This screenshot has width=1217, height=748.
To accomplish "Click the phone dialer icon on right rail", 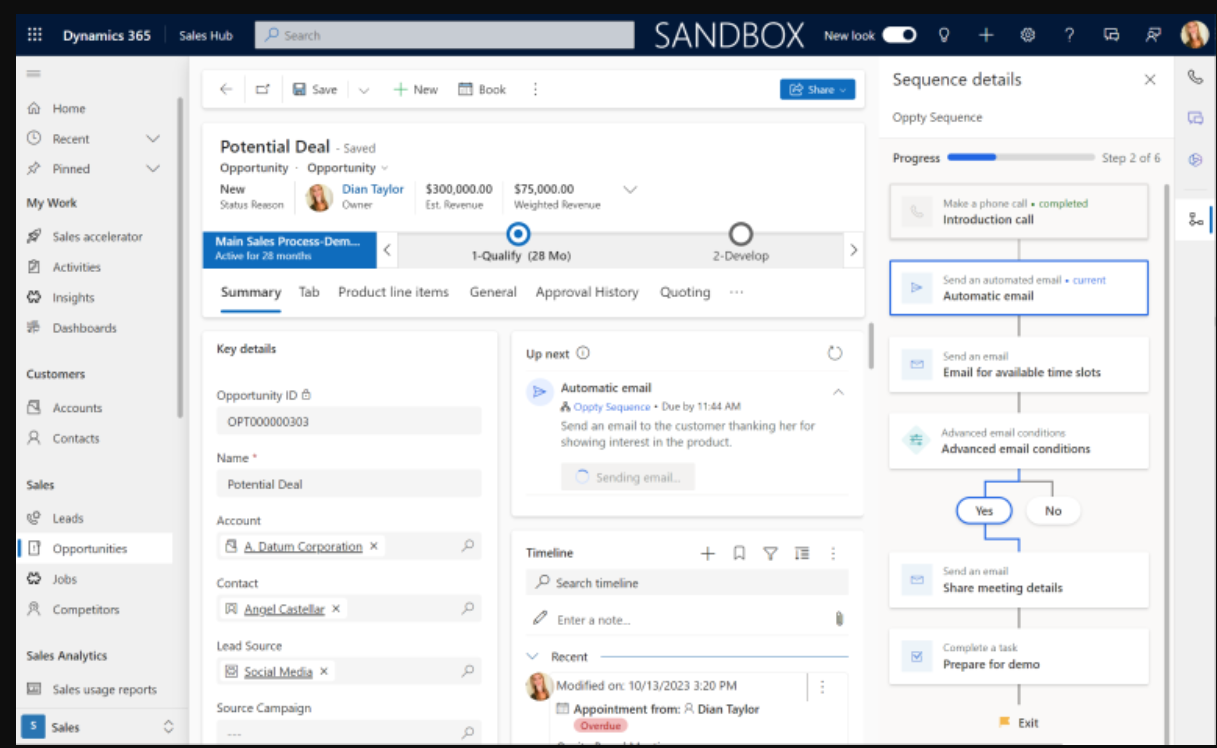I will tap(1195, 78).
